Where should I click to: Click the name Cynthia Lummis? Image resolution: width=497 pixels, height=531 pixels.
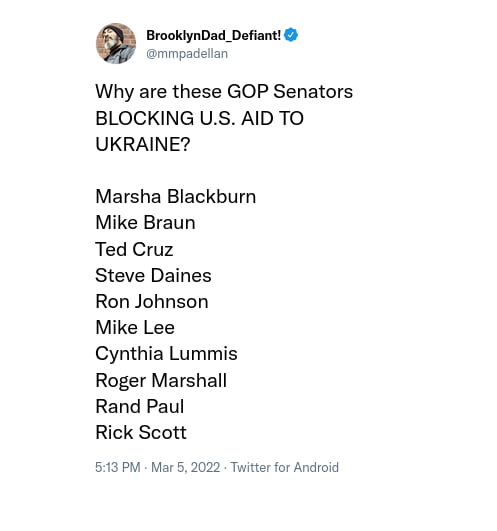tap(166, 354)
